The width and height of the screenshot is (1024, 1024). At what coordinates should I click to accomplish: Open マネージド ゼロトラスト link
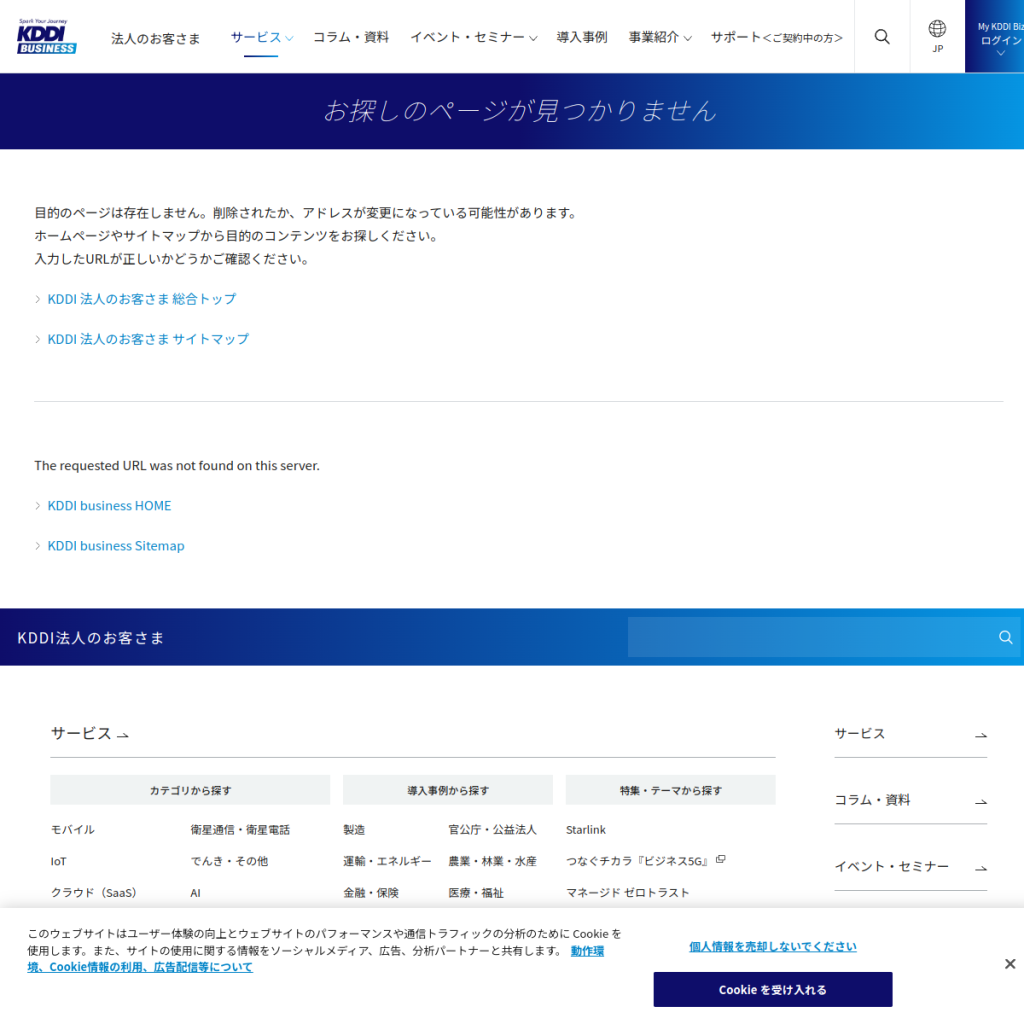627,893
